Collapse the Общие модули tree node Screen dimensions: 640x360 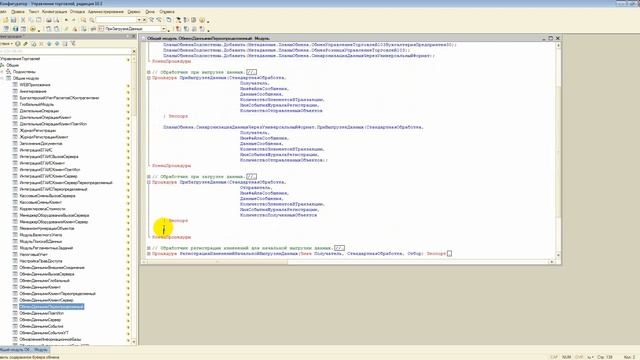(x=2, y=78)
